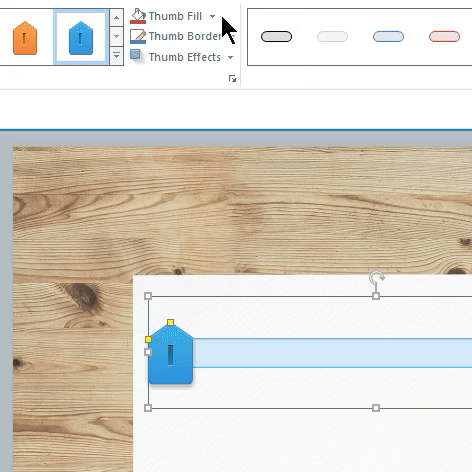Viewport: 472px width, 472px height.
Task: Select the orange thumb style thumbnail
Action: point(25,38)
